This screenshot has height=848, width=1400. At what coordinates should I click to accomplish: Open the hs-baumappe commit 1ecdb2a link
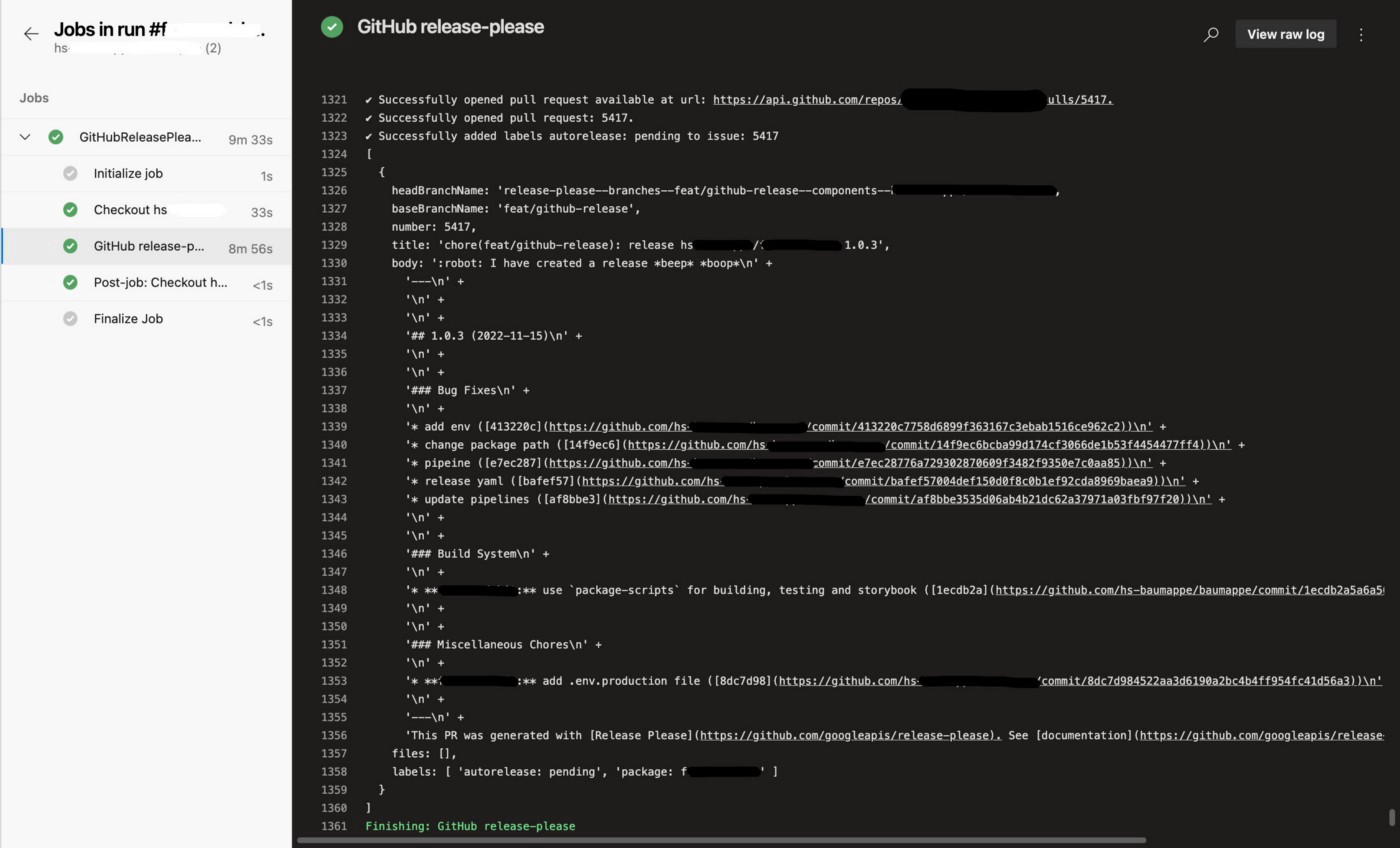coord(1190,590)
